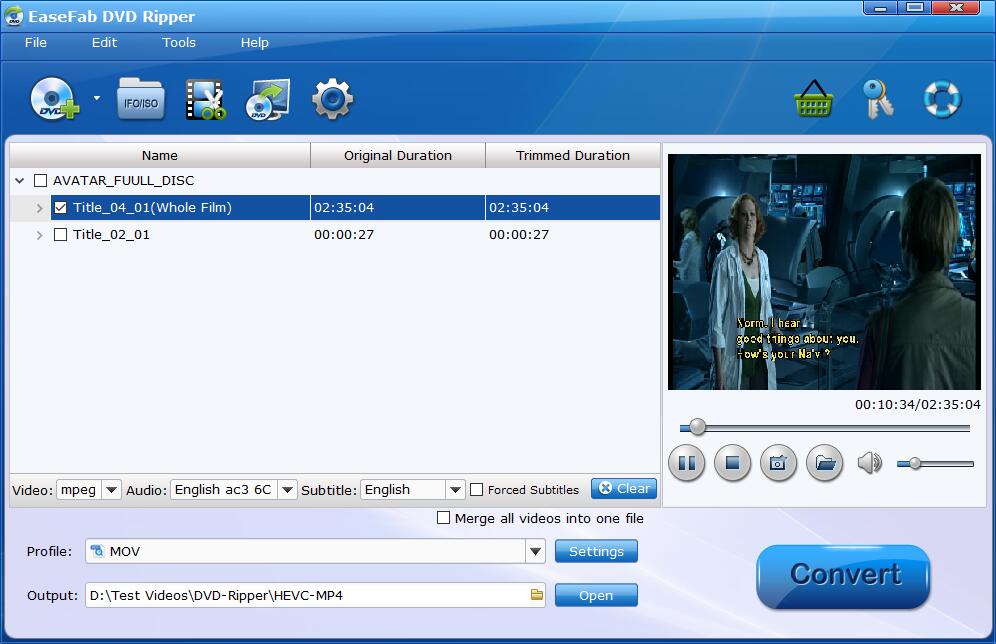Screen dimensions: 996x644
Task: Click the output folder browse icon
Action: [x=537, y=595]
